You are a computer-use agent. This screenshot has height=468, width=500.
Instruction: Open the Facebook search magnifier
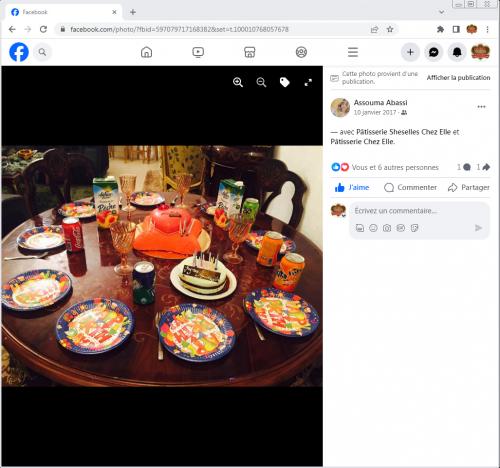coord(42,52)
